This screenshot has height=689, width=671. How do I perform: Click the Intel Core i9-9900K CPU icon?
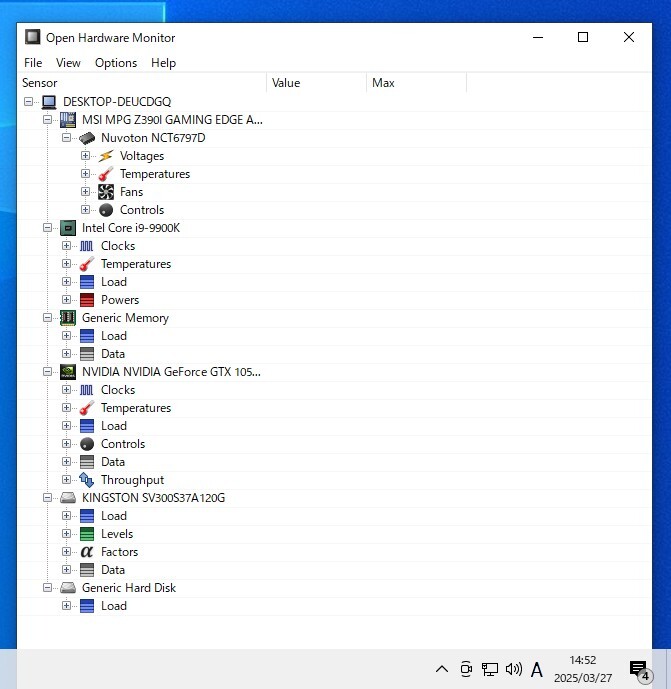pos(68,228)
